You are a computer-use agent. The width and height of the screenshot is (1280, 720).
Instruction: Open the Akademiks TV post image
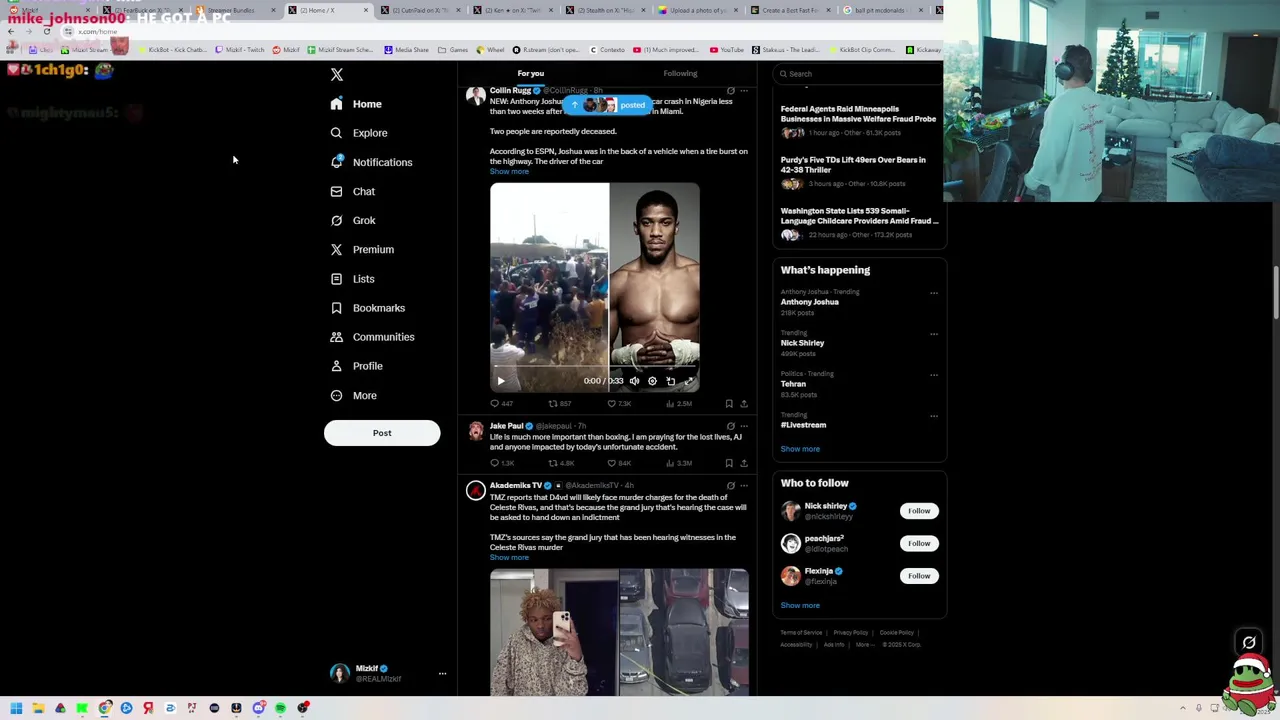619,631
